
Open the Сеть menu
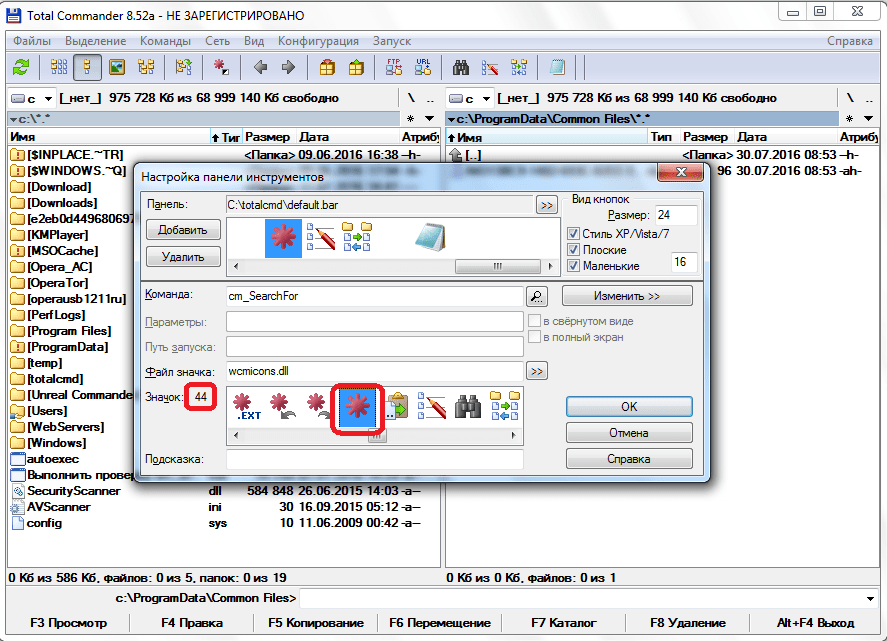pyautogui.click(x=217, y=41)
